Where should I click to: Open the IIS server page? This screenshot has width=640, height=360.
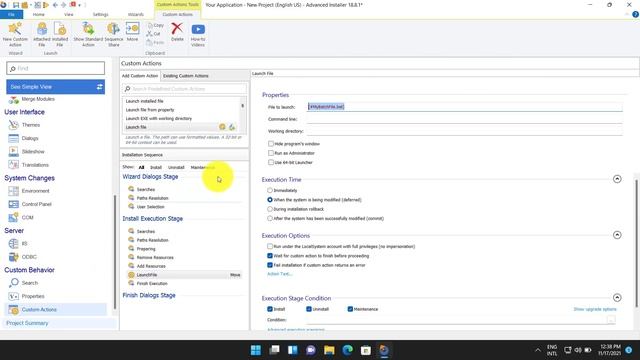point(24,244)
